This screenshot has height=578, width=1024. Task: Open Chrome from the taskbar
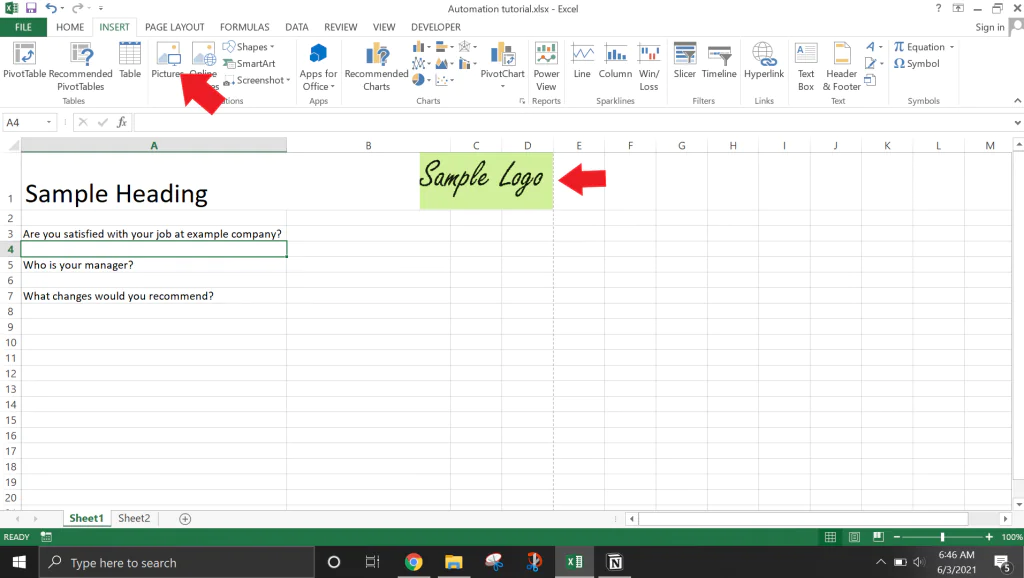(x=413, y=562)
